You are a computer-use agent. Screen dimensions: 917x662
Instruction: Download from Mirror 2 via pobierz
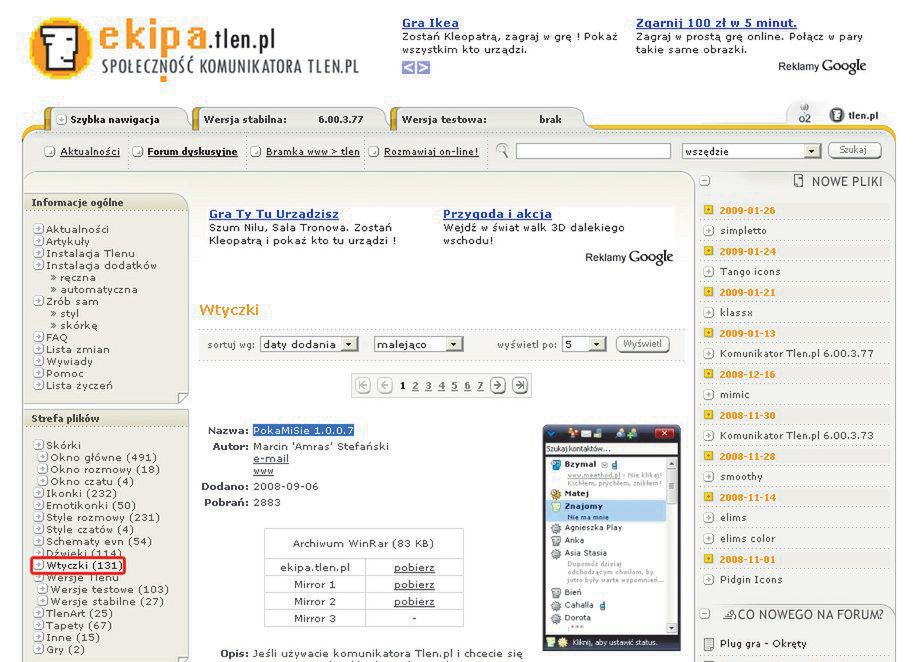(414, 601)
